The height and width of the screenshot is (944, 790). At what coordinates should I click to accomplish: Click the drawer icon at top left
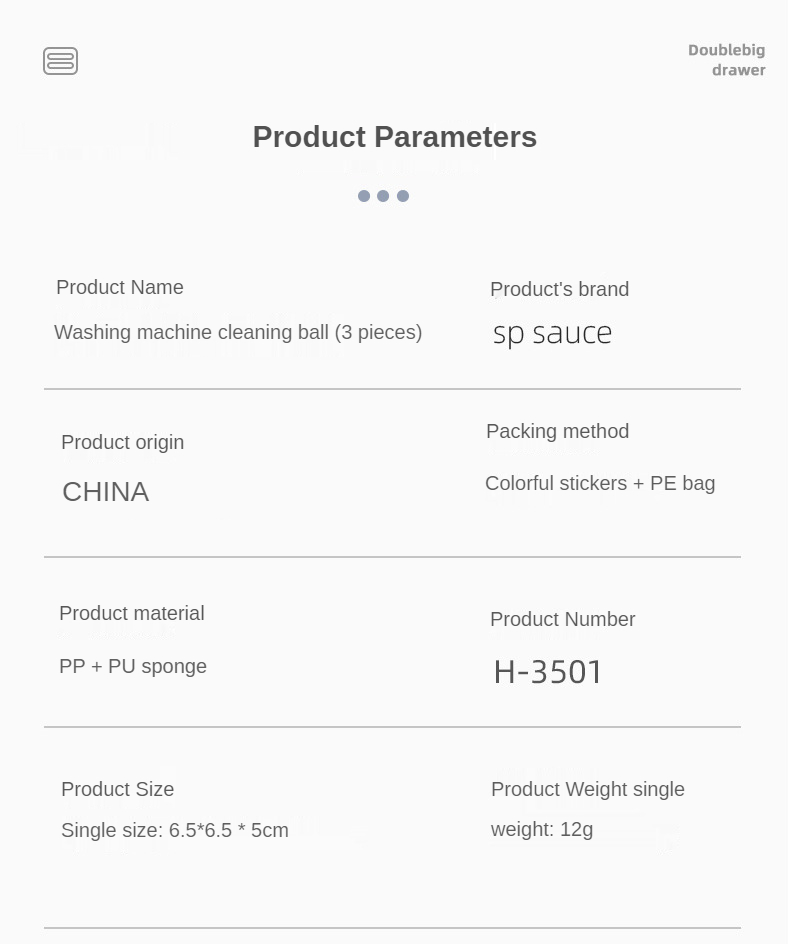[60, 61]
